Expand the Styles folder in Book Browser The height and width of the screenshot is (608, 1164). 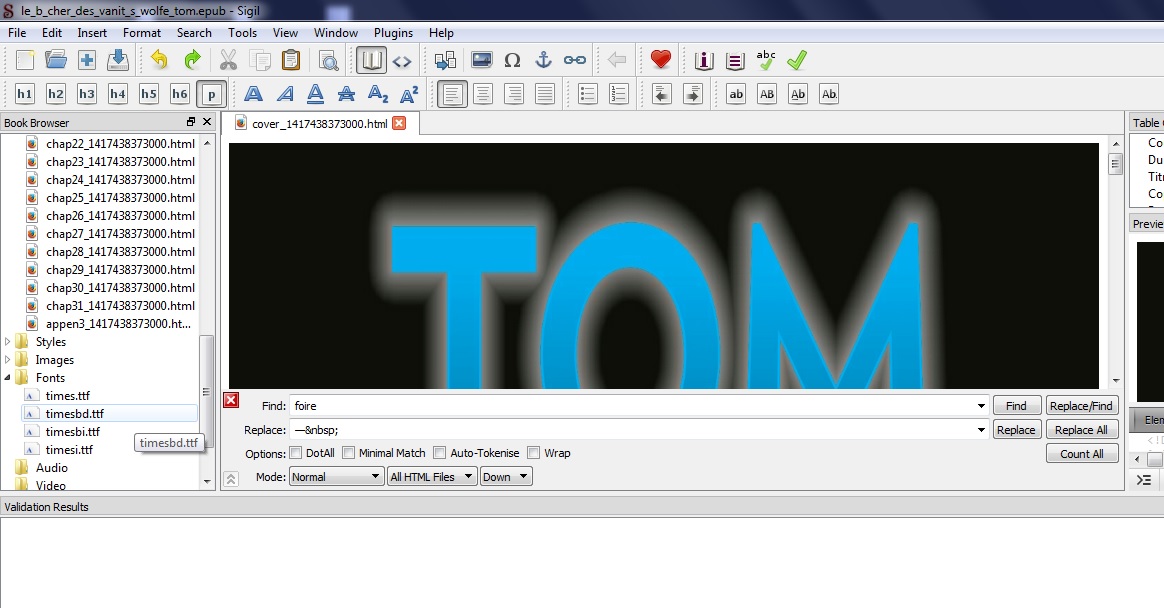tap(8, 342)
